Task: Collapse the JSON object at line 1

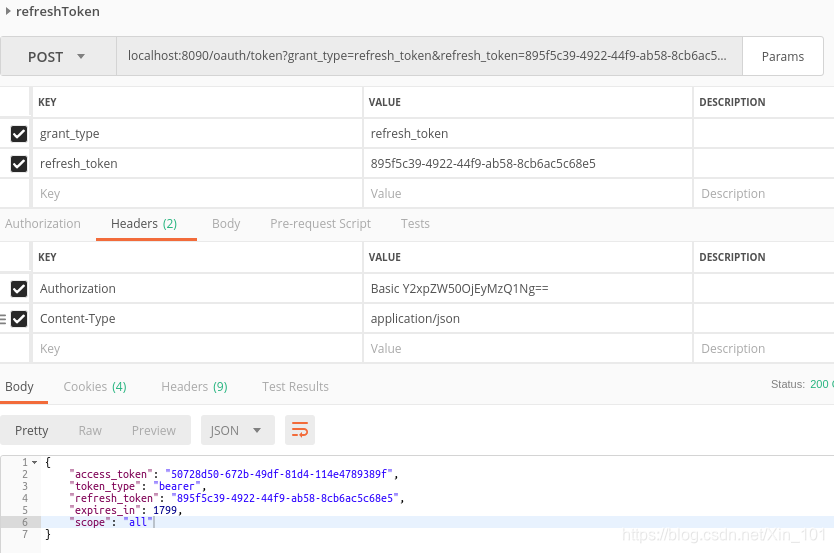Action: (35, 463)
